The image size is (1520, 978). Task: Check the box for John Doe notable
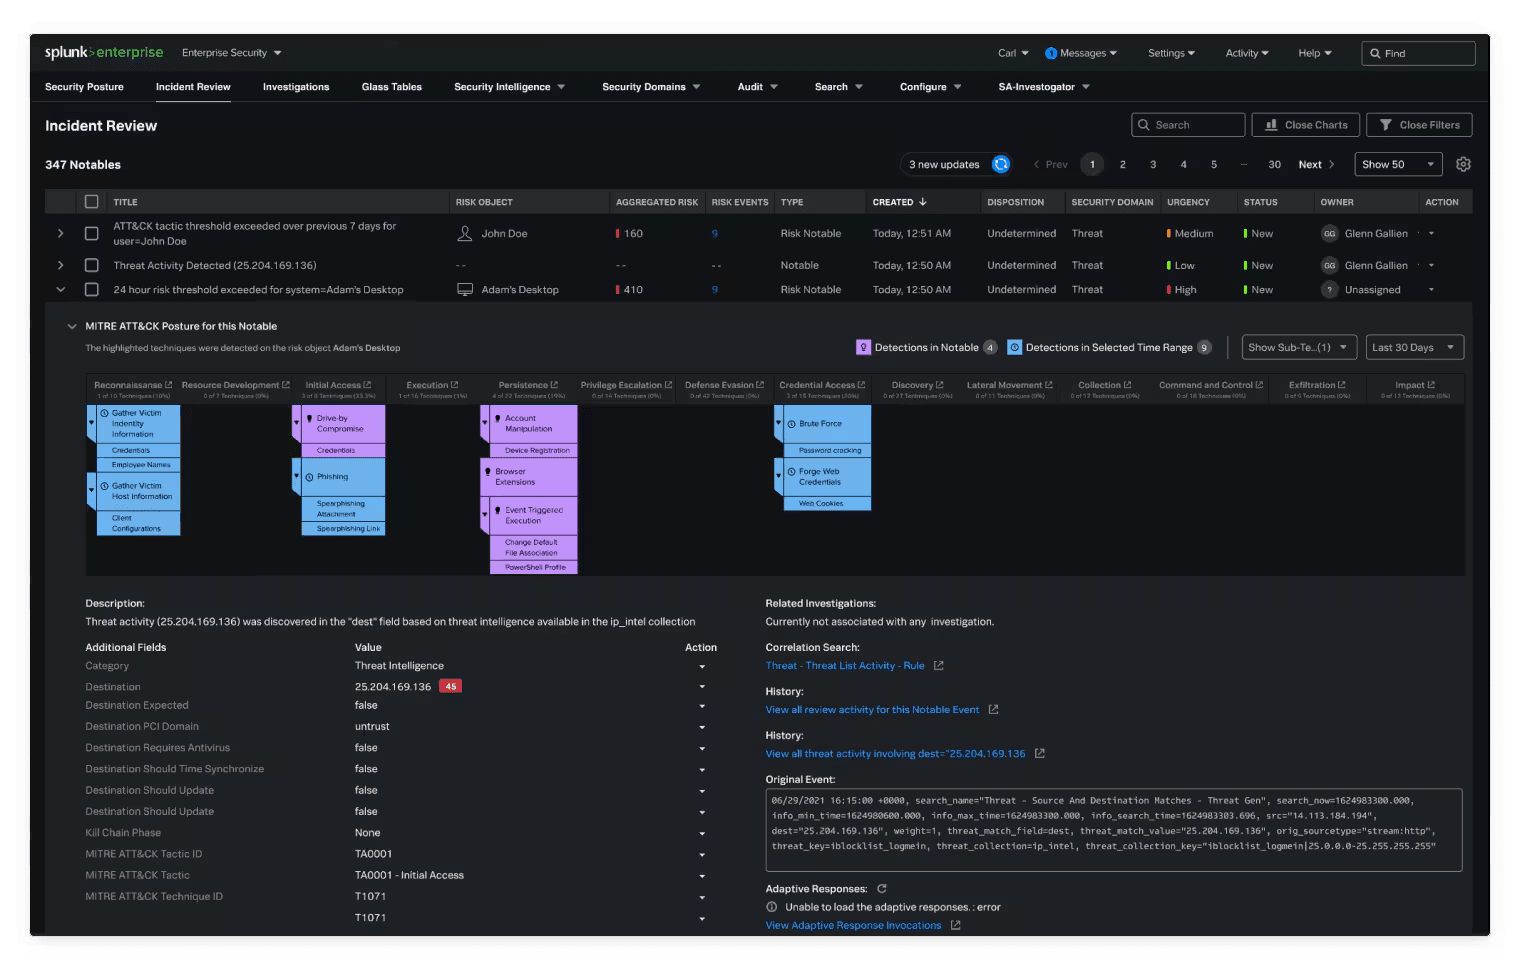(92, 234)
